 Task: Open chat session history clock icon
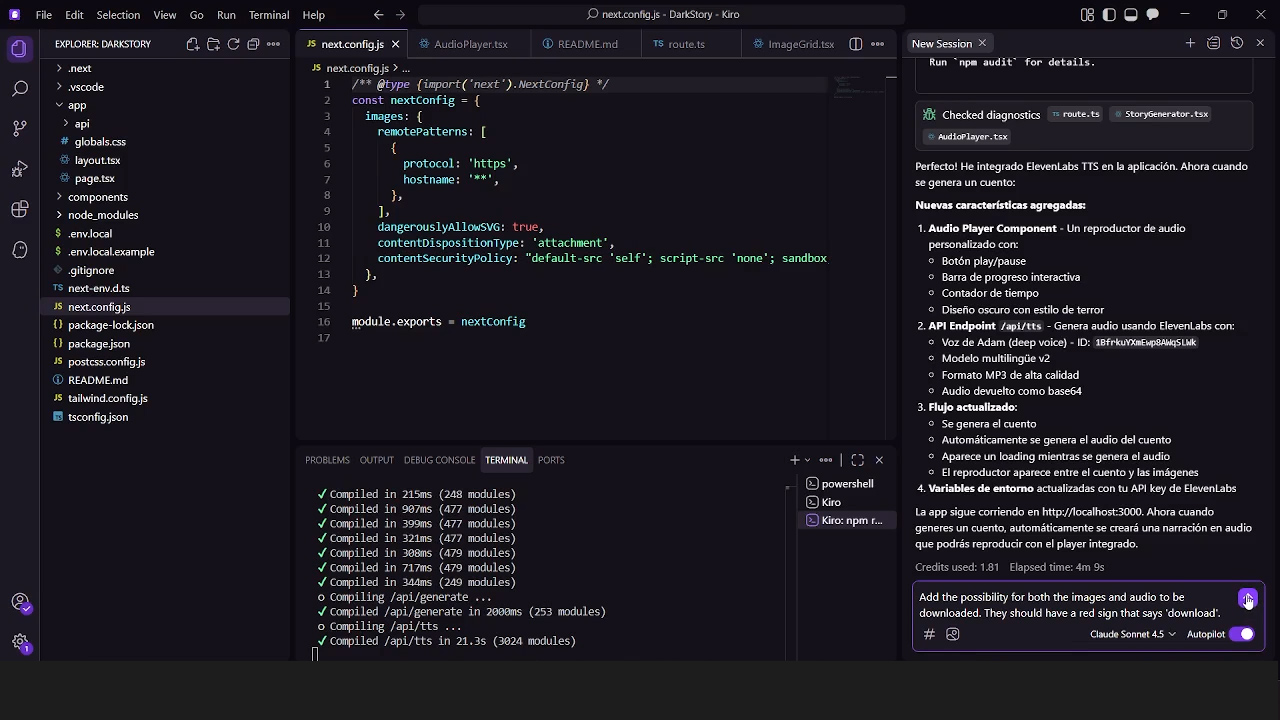(x=1237, y=44)
